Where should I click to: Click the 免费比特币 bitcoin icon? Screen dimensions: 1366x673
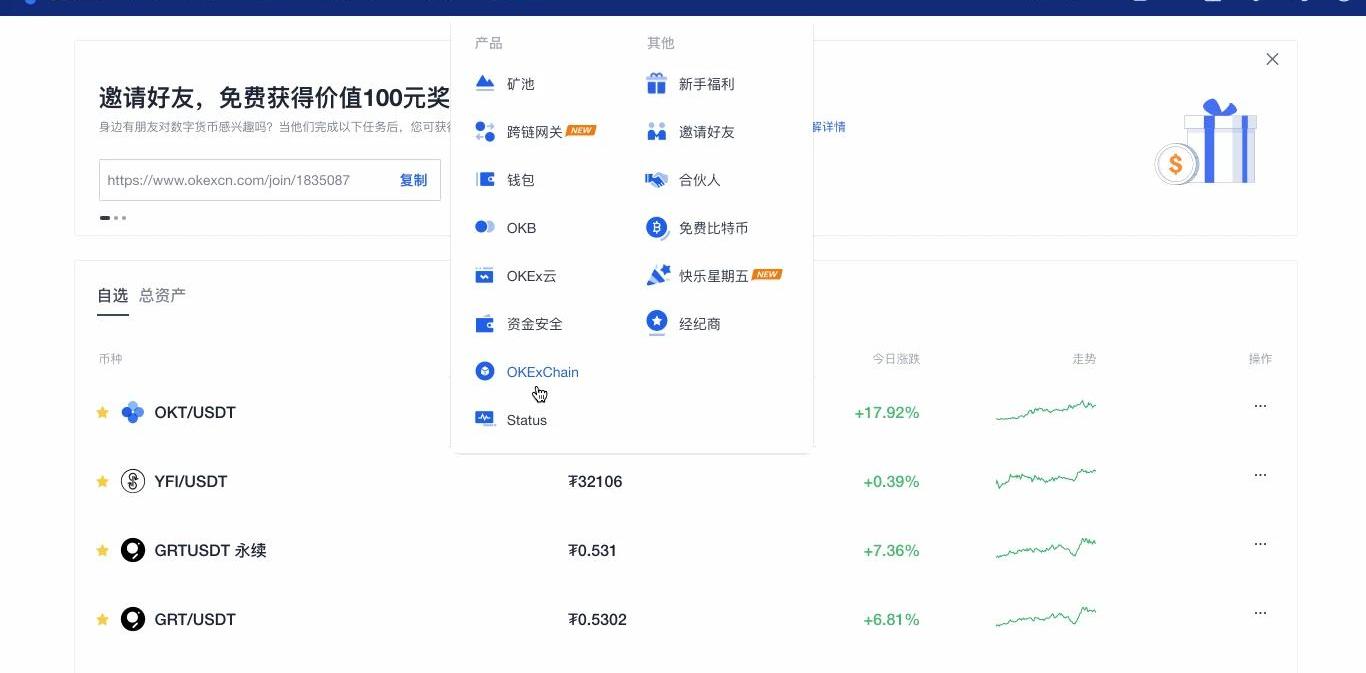tap(657, 228)
